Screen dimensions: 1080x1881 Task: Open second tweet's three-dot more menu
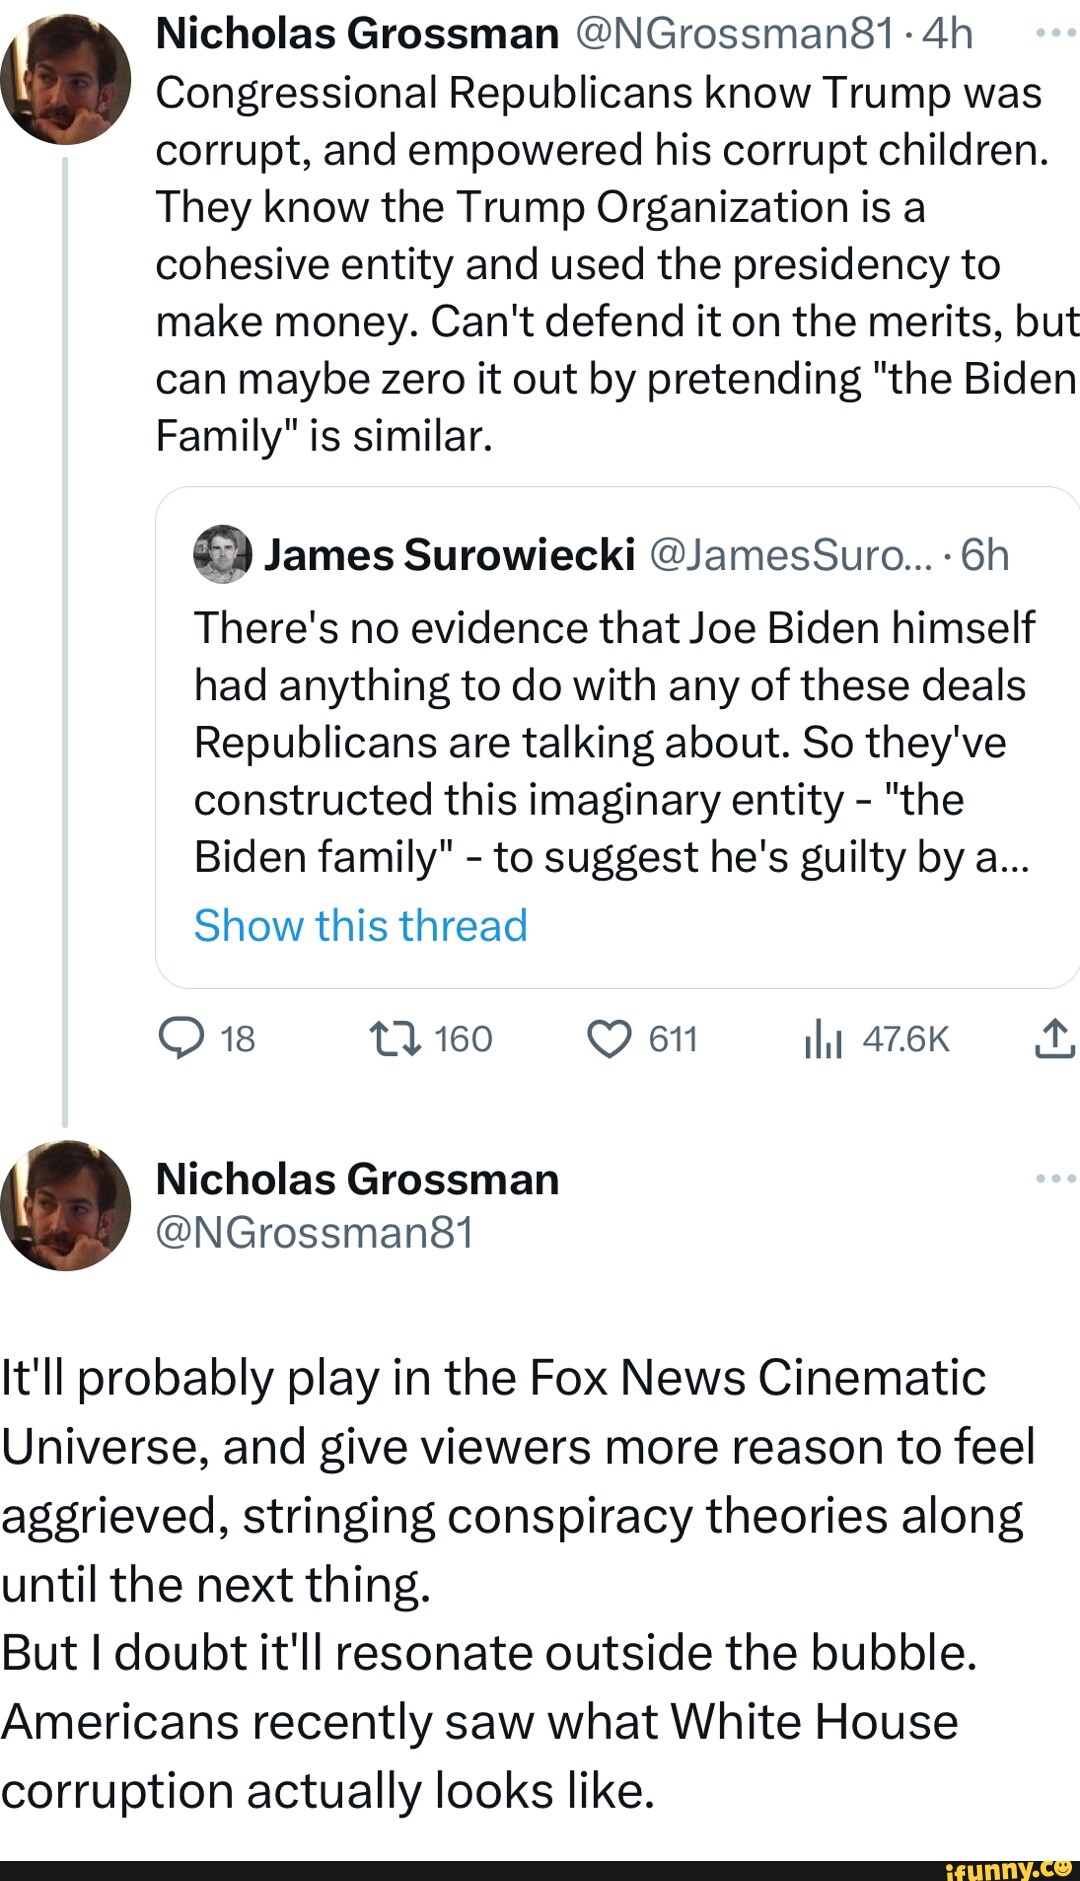coord(1056,1179)
